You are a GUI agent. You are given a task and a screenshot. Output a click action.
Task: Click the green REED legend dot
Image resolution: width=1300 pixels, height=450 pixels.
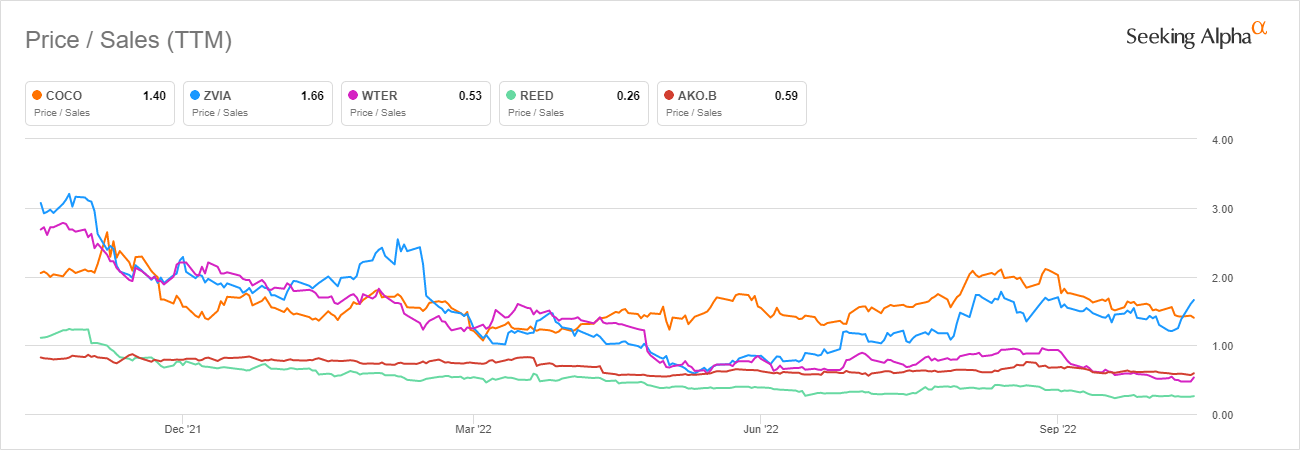click(511, 95)
